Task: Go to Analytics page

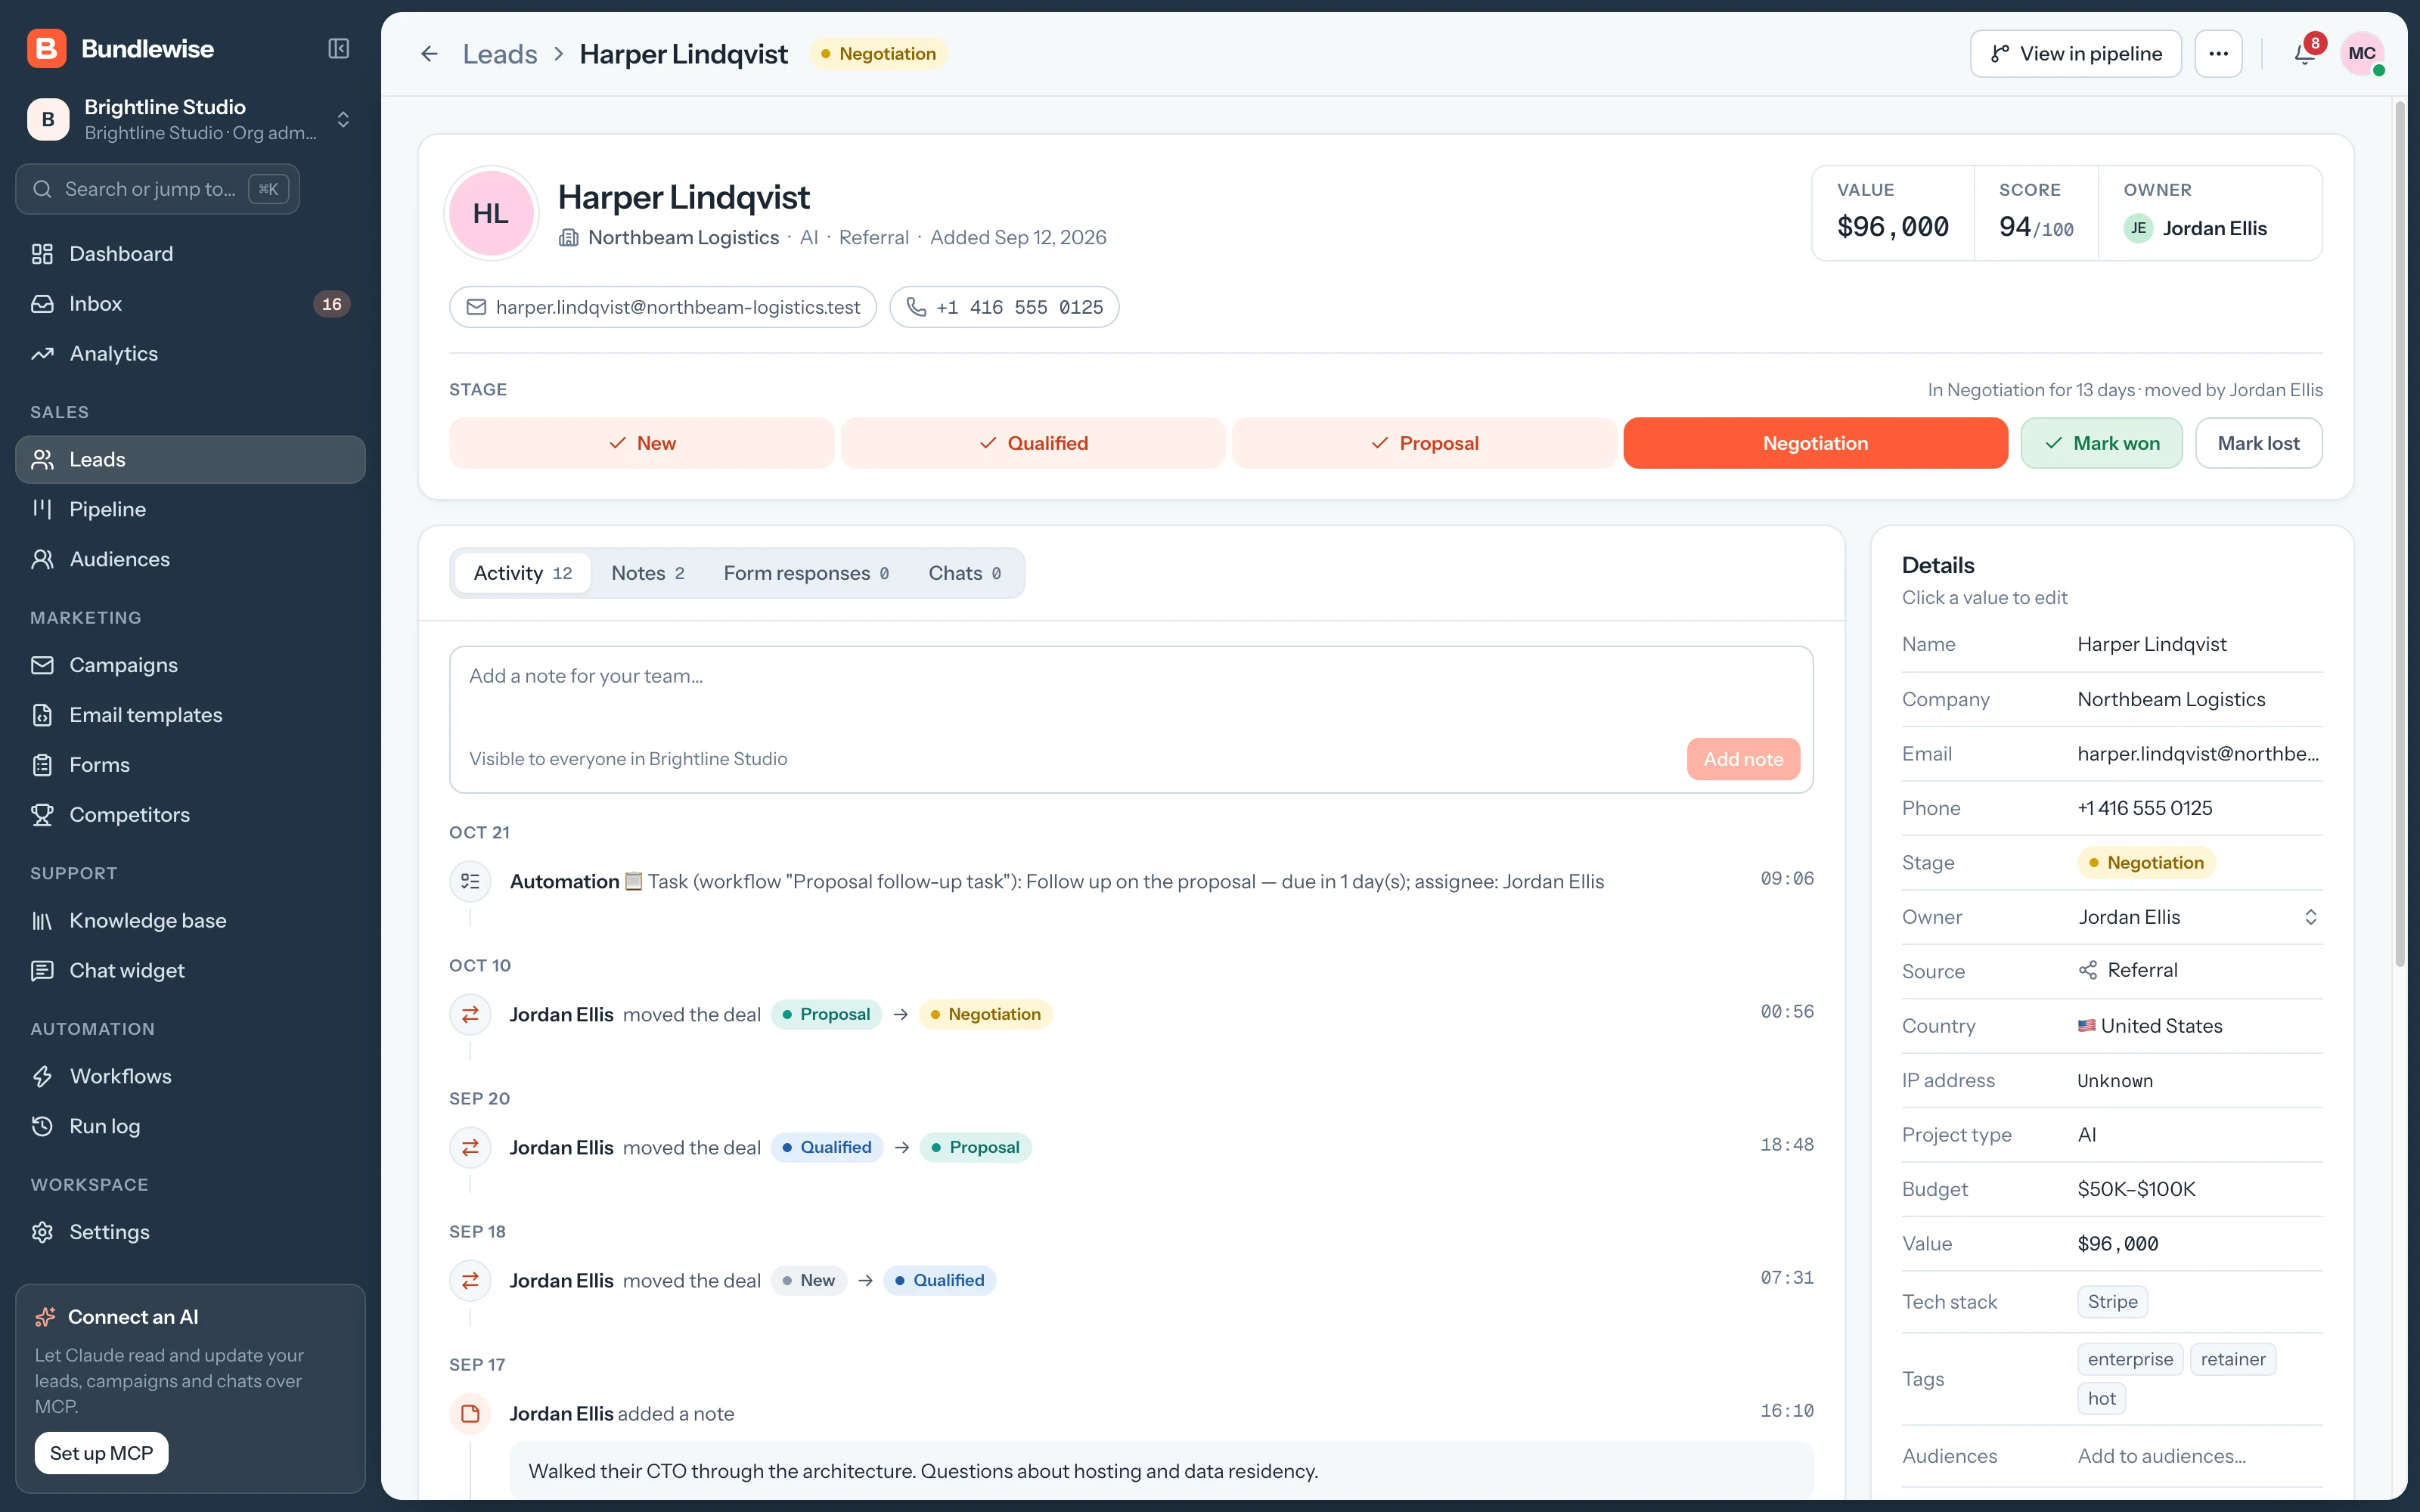Action: point(190,354)
